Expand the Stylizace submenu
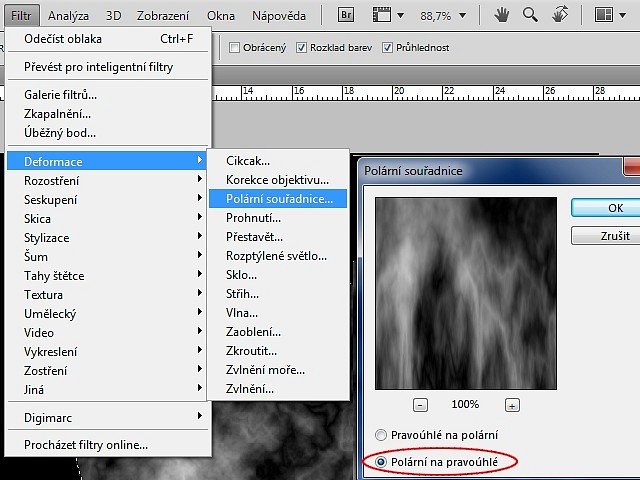Screen dimensions: 640x480 109,237
